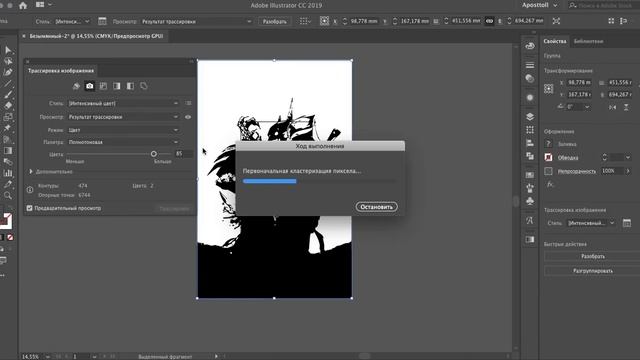Click reference point grid in control bar
This screenshot has height=360, width=640.
coord(324,21)
